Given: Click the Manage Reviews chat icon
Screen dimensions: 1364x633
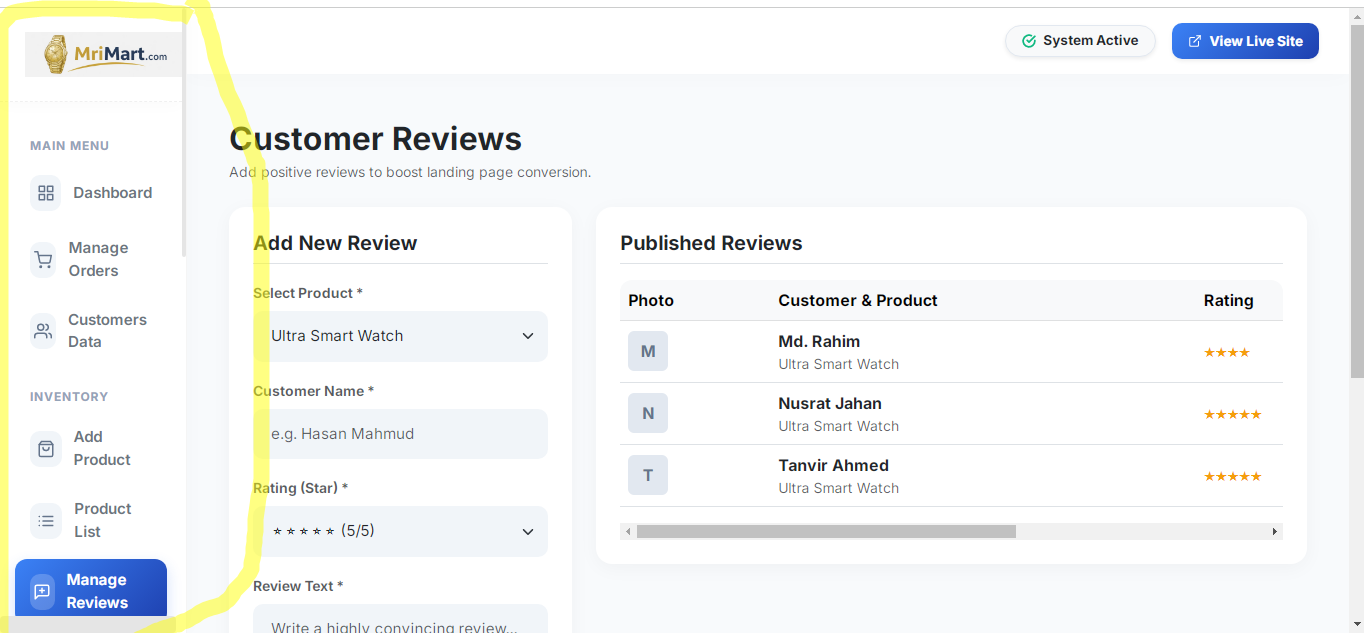Looking at the screenshot, I should [42, 591].
